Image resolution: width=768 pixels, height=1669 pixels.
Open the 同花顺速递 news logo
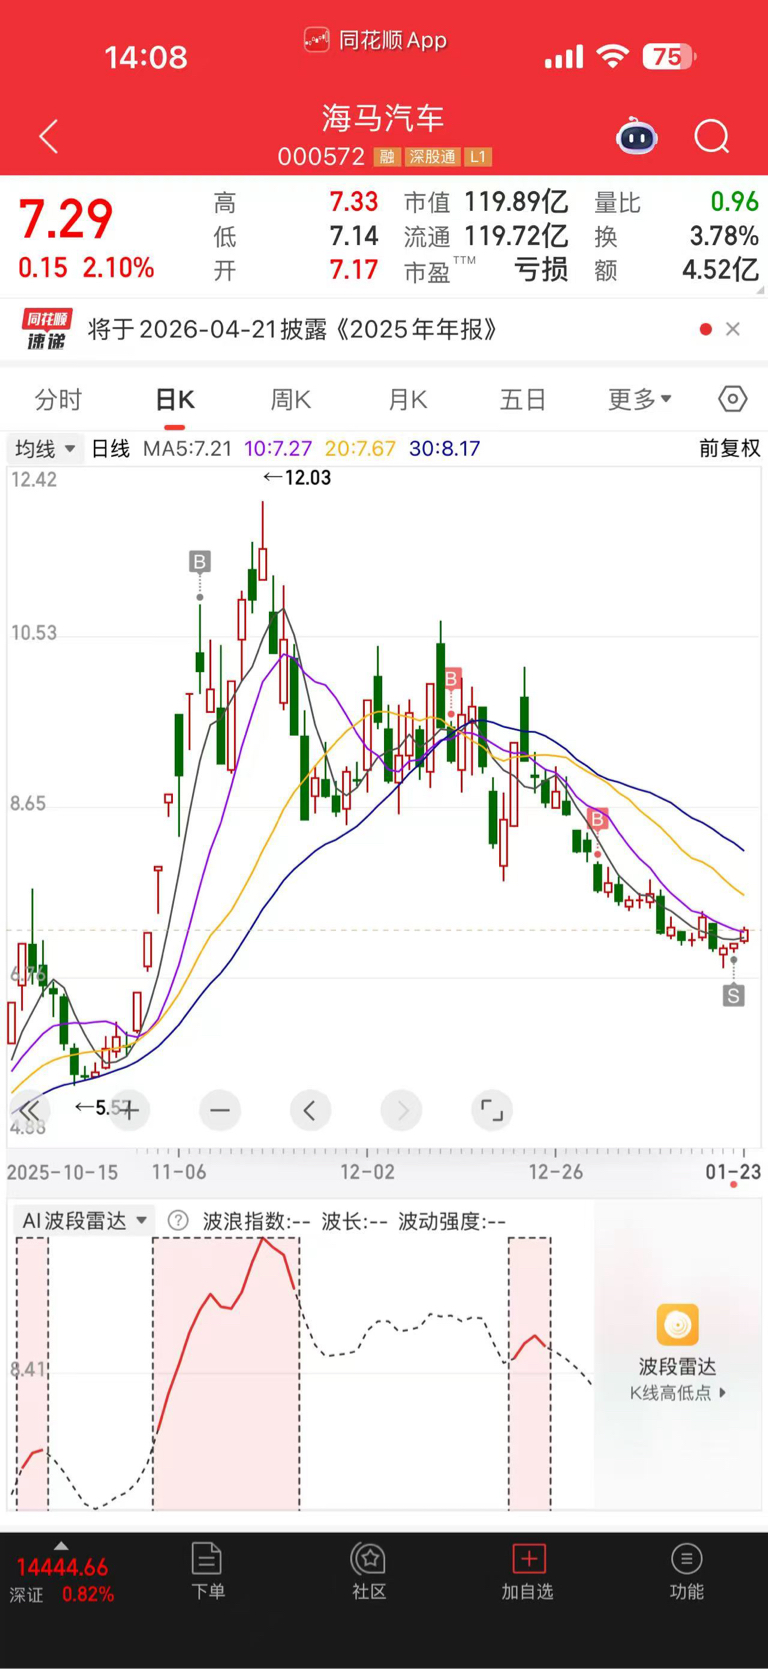(x=47, y=329)
